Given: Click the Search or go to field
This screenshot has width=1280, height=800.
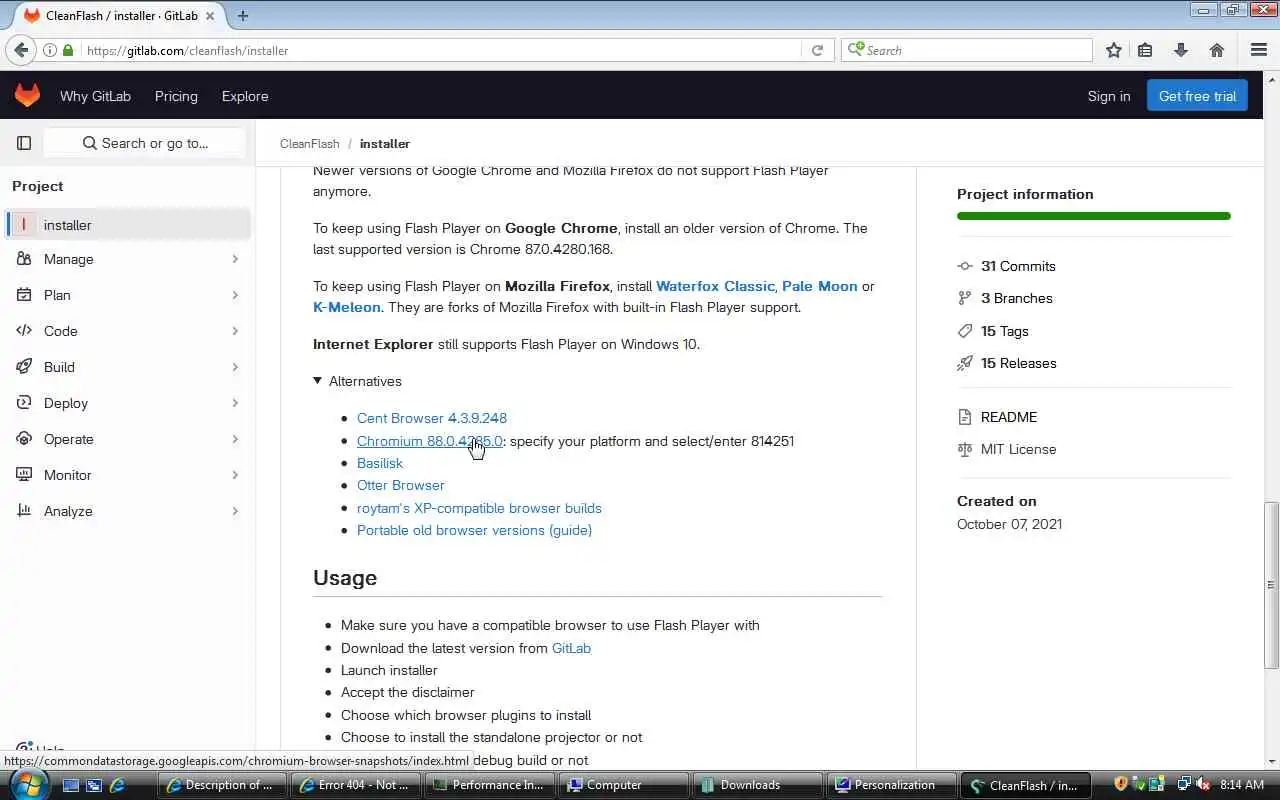Looking at the screenshot, I should 145,143.
